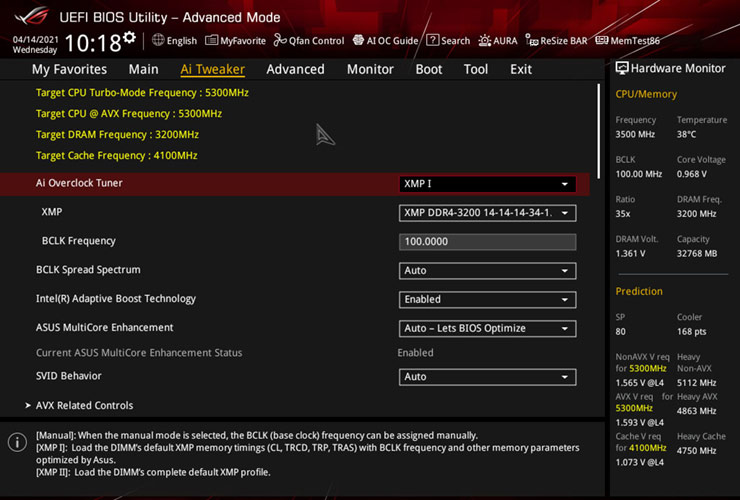This screenshot has width=740, height=500.
Task: Open ASUS MultiCore Enhancement dropdown
Action: coord(488,329)
